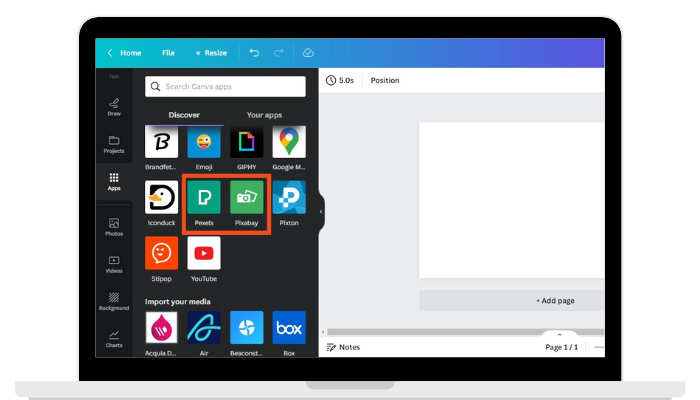Go back with the Home arrow icon

[x=110, y=53]
